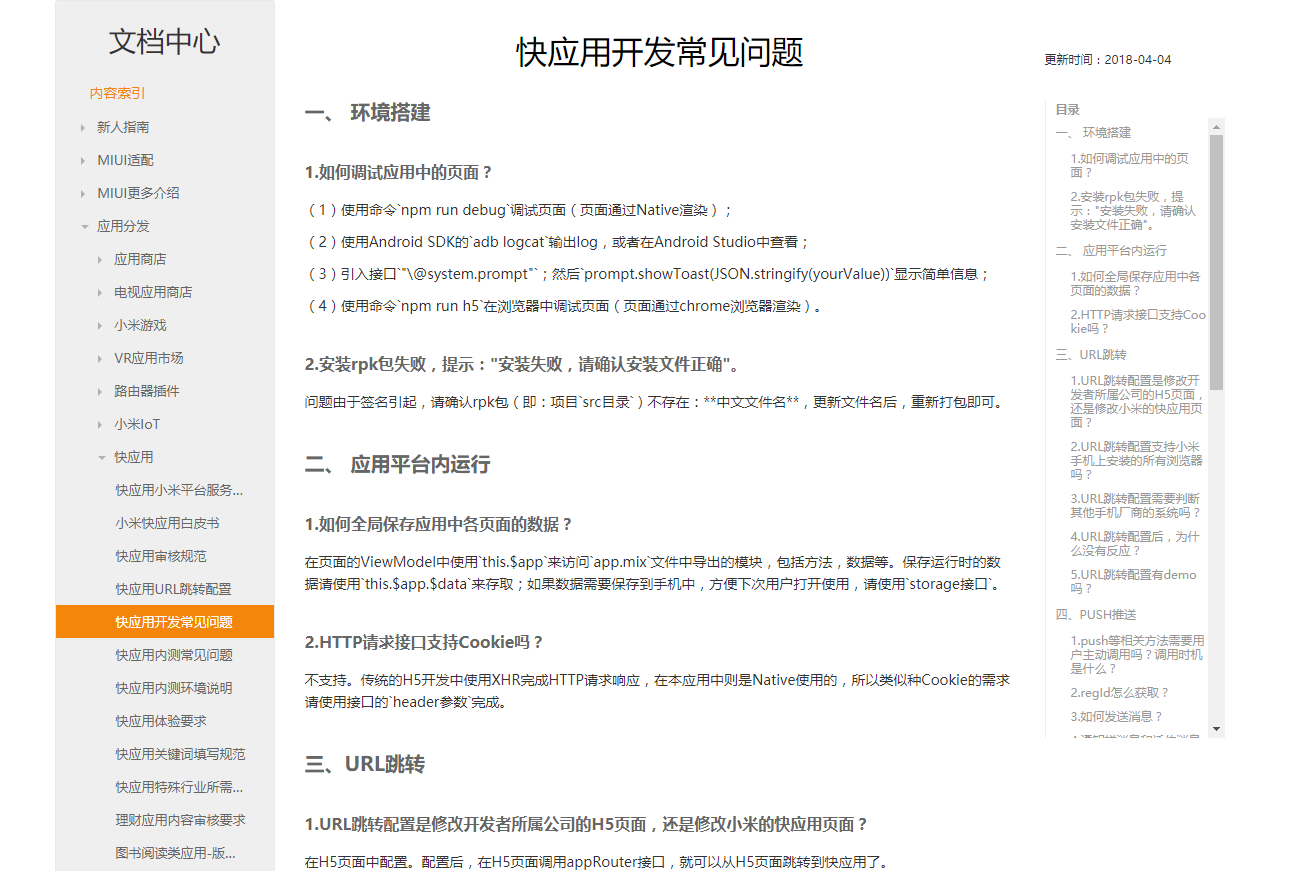Screen dimensions: 1307x871
Task: Expand the 小米游戏 arrow
Action: coord(100,325)
